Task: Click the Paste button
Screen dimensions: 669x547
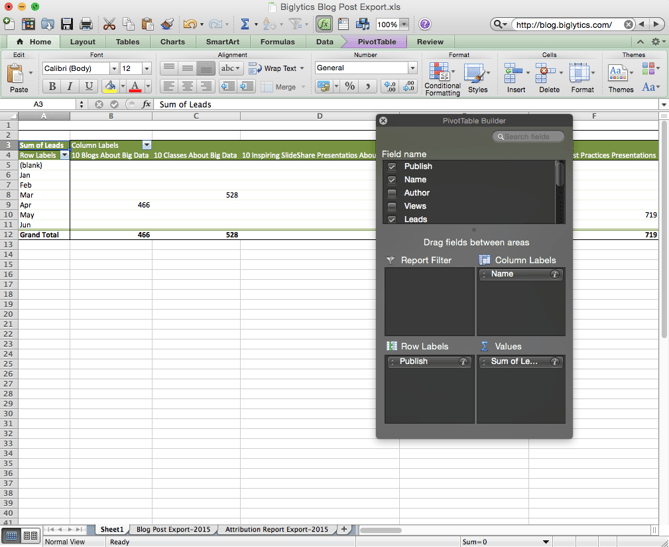Action: [x=18, y=78]
